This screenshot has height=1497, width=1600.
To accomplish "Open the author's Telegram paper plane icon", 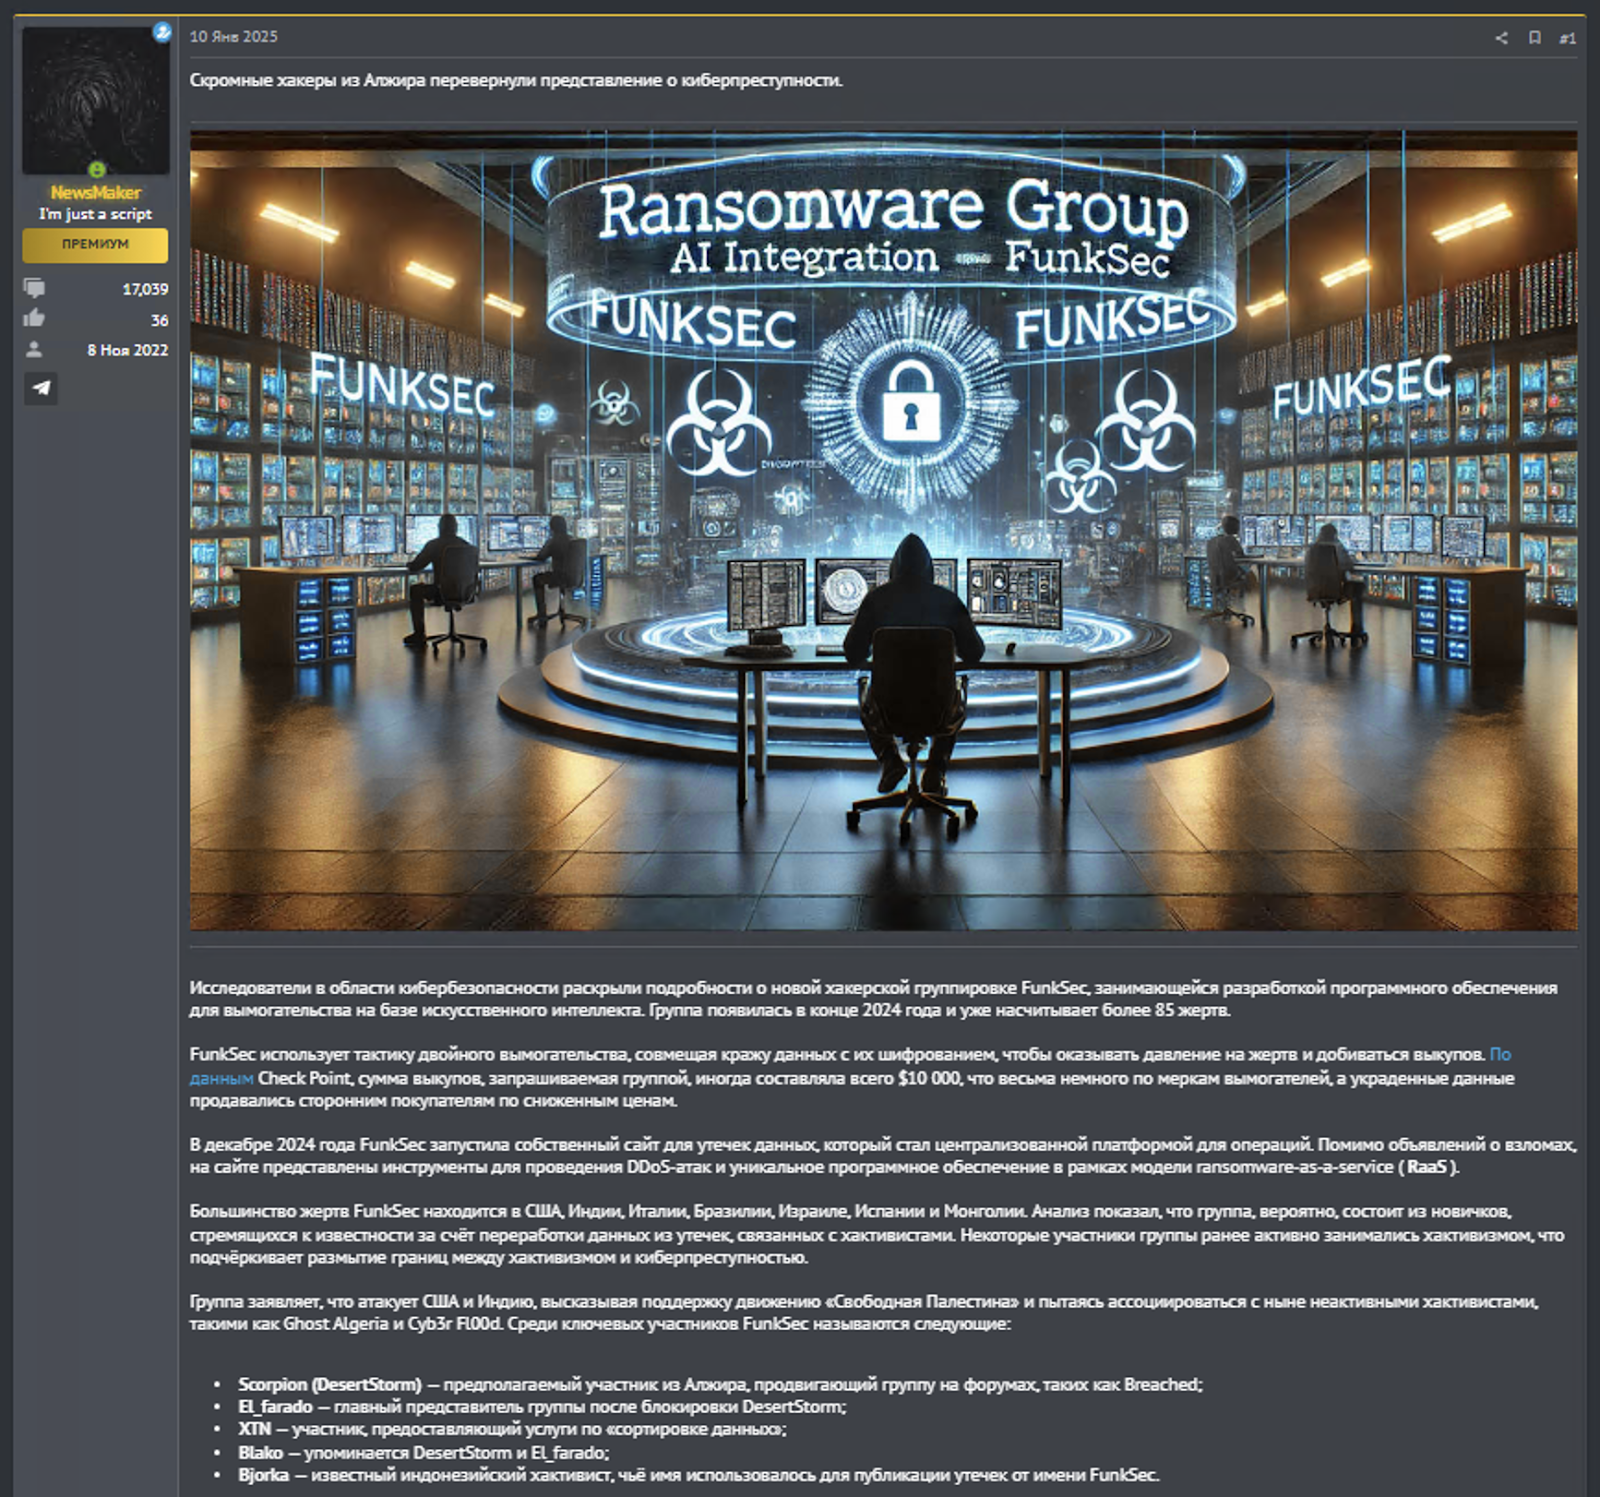I will coord(41,388).
